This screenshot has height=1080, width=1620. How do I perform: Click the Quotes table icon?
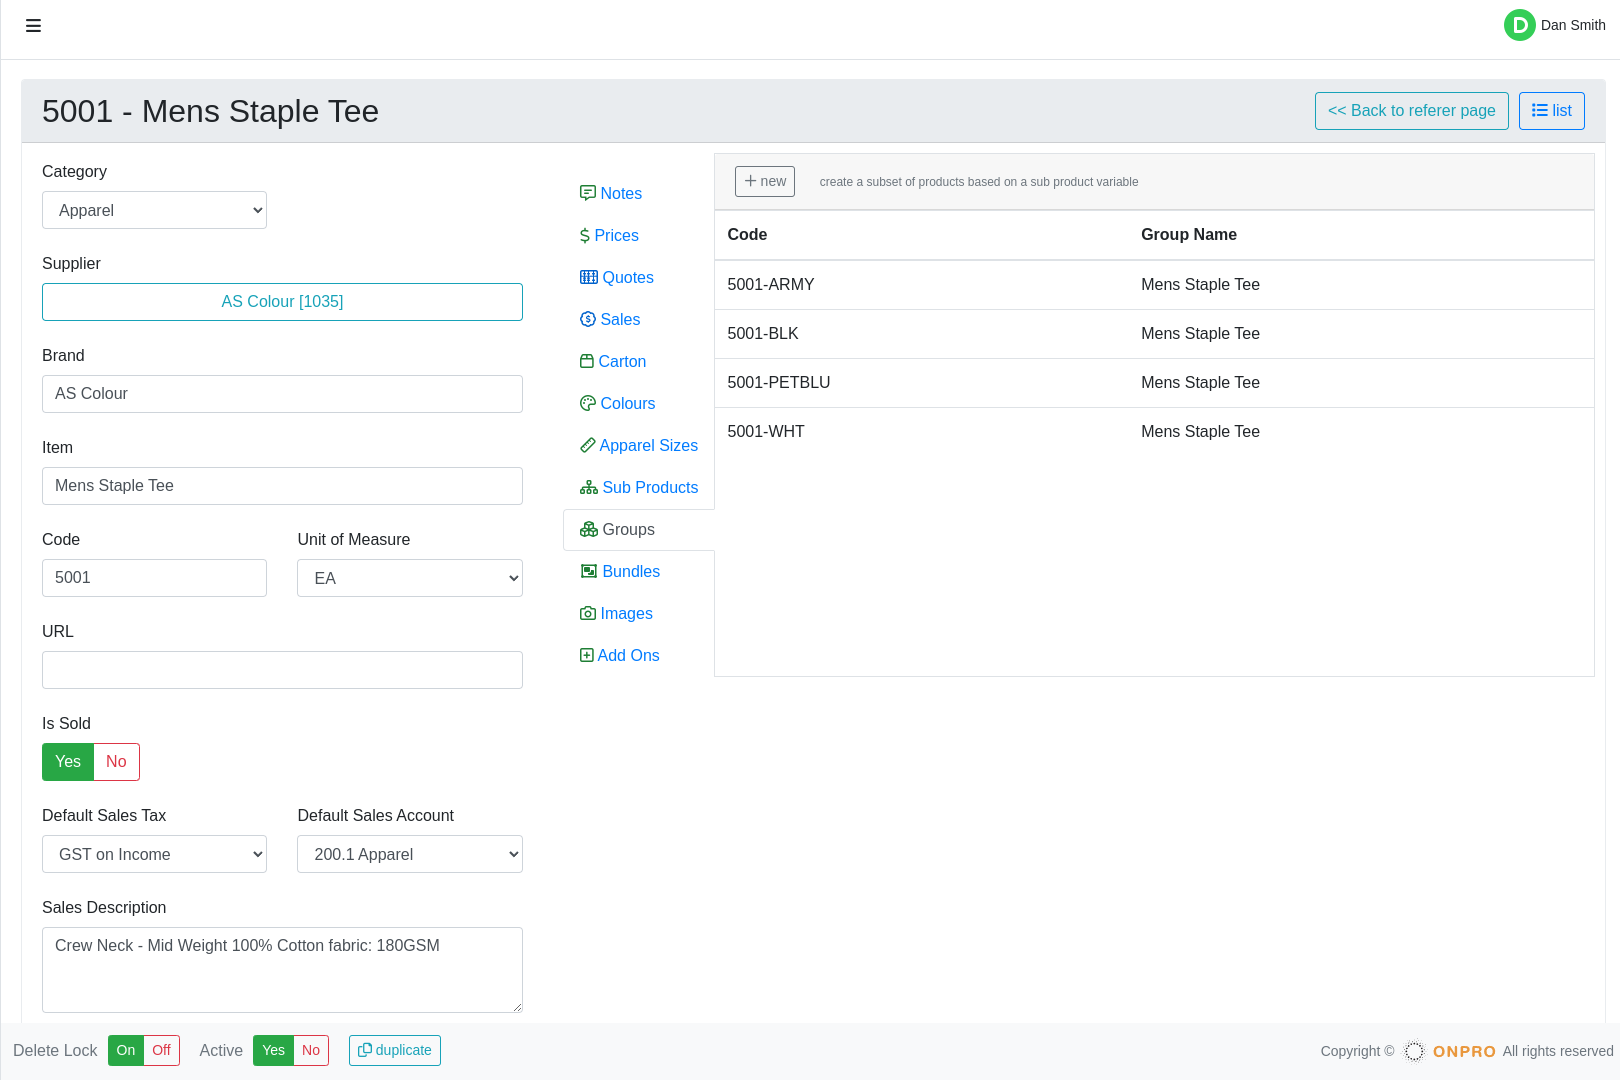point(589,277)
